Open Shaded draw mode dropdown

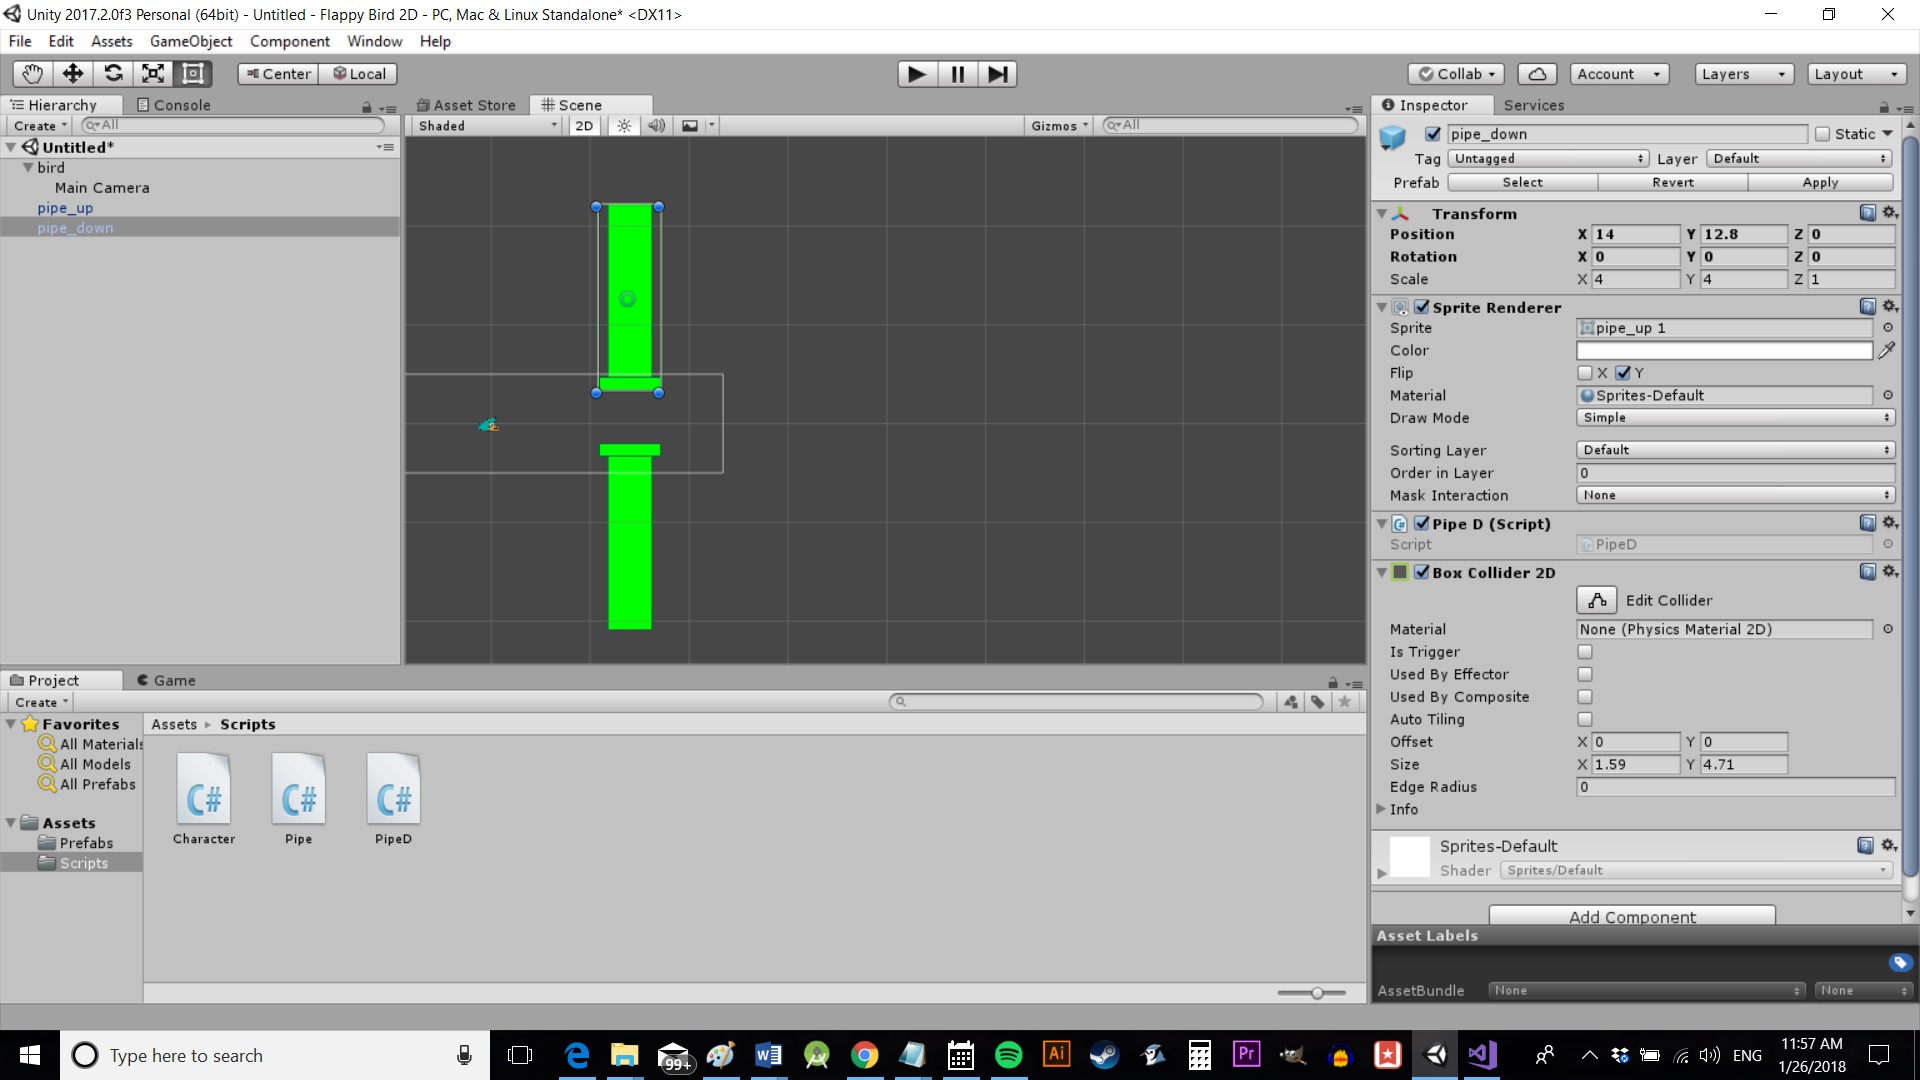pyautogui.click(x=487, y=126)
